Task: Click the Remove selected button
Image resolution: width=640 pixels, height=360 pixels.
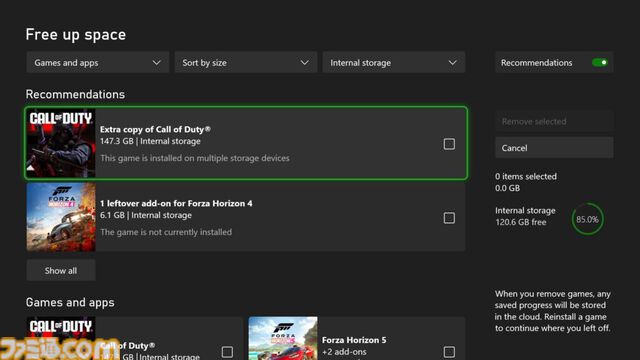Action: 554,121
